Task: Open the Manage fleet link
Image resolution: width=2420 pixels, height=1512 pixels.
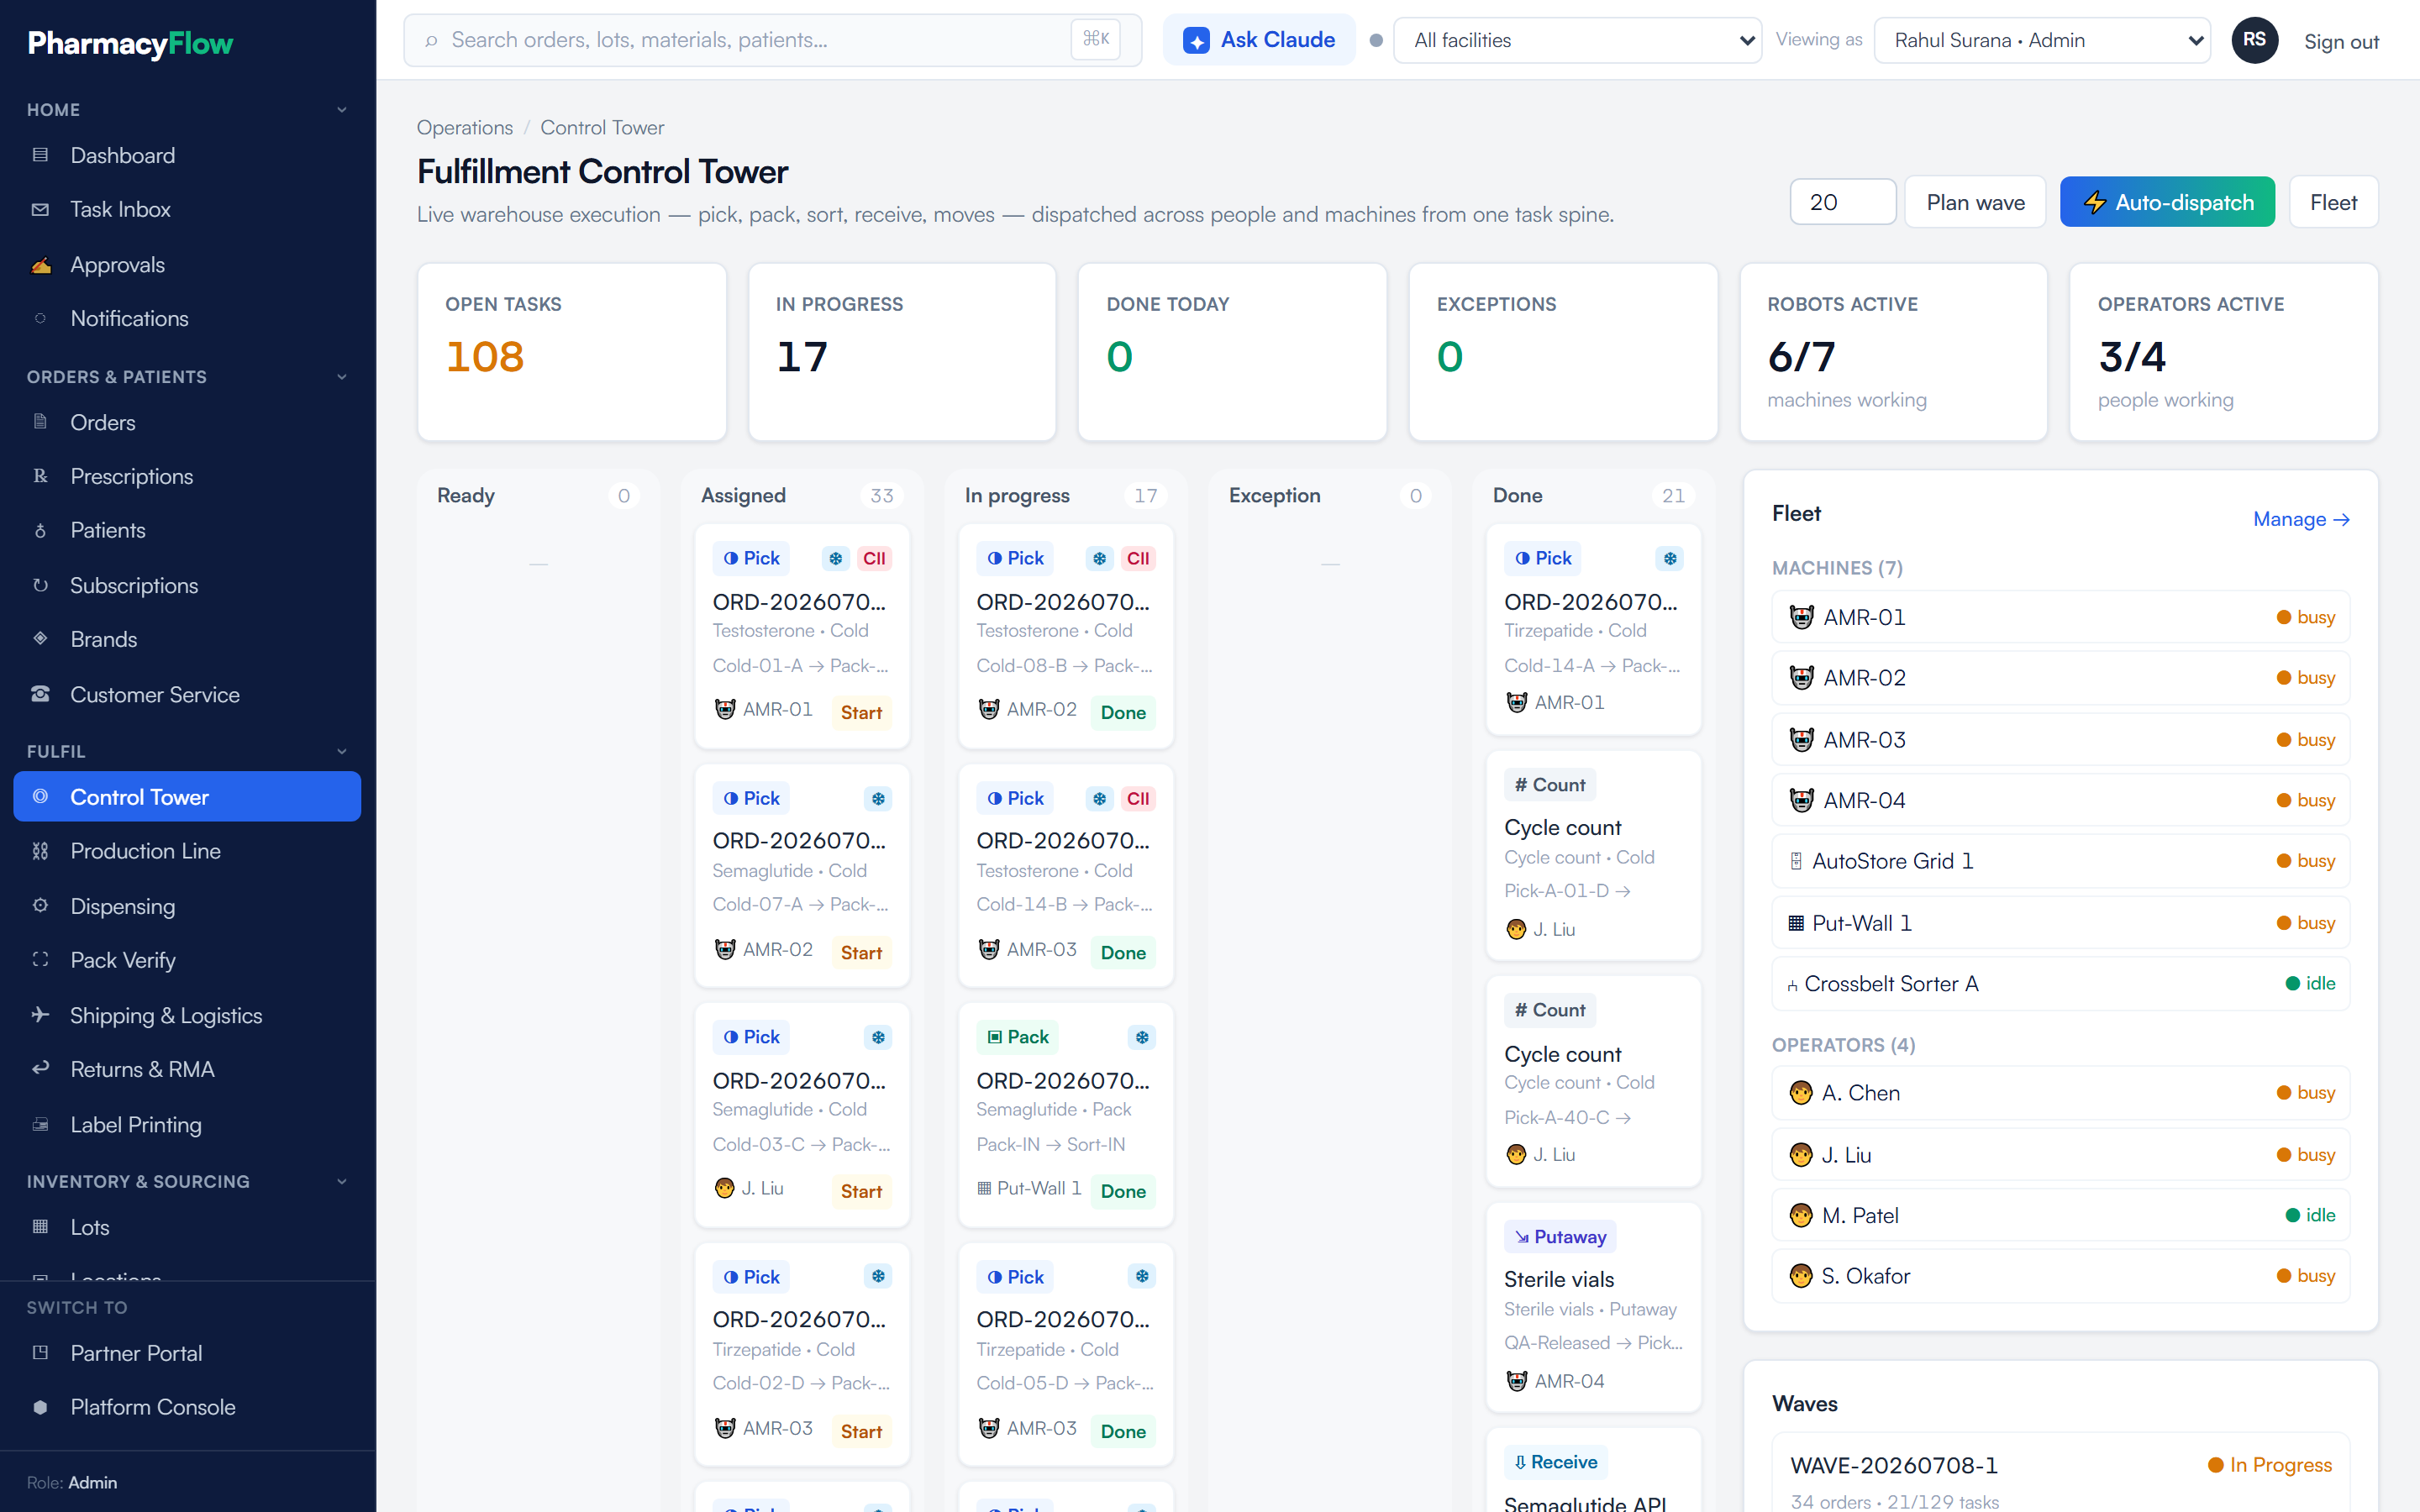Action: pyautogui.click(x=2301, y=519)
